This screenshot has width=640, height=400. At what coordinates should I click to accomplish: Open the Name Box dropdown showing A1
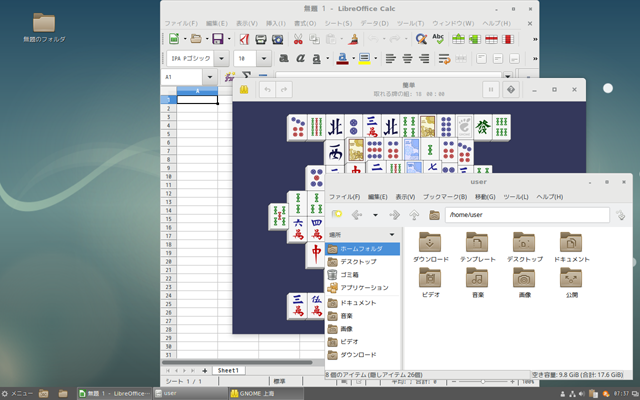(x=210, y=77)
